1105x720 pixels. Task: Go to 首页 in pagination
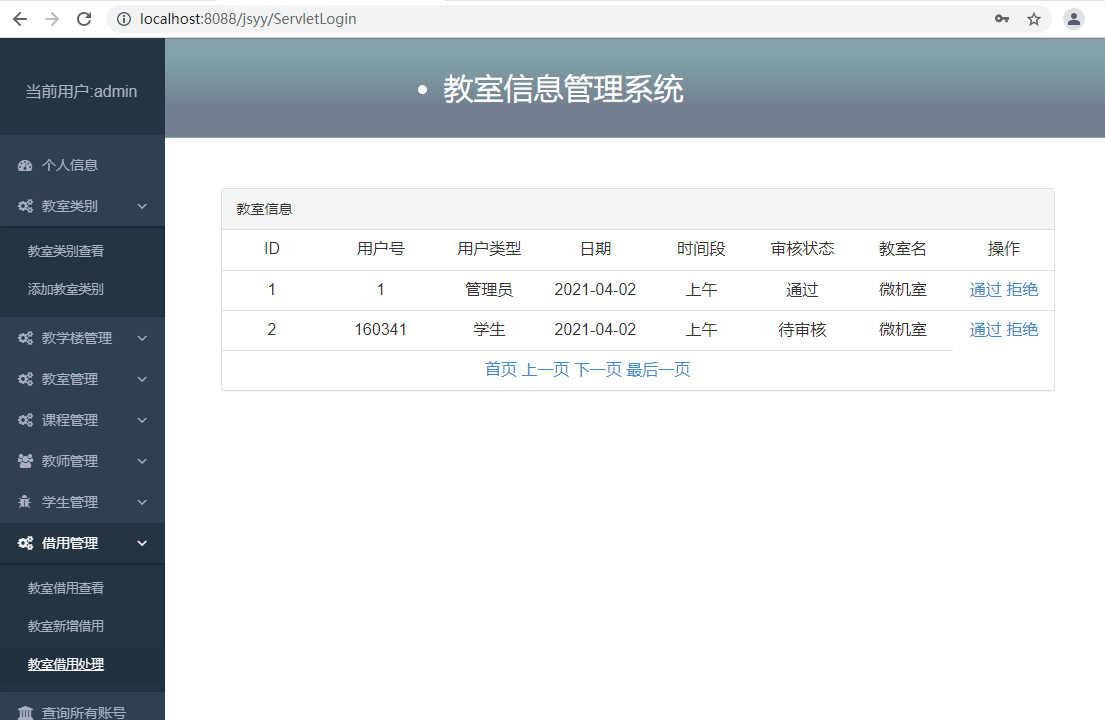pos(501,369)
